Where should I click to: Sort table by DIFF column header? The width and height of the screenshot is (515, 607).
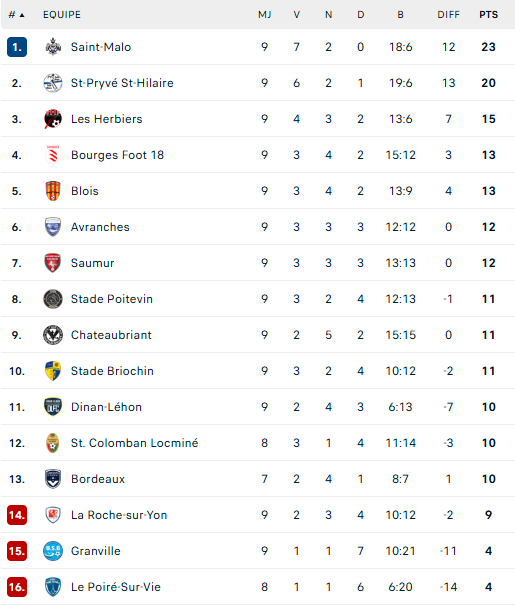448,15
